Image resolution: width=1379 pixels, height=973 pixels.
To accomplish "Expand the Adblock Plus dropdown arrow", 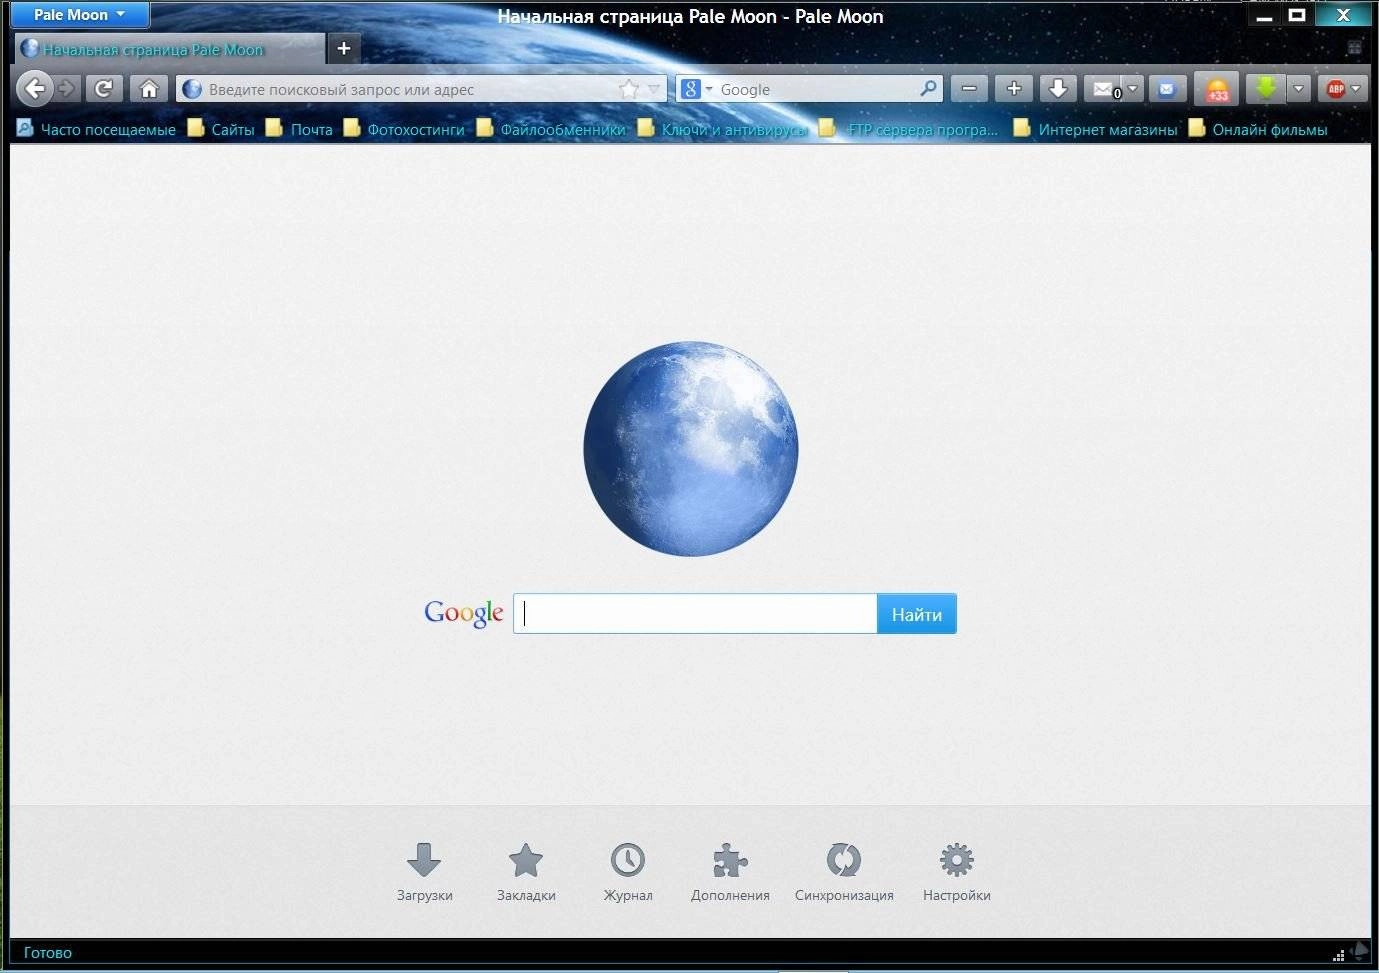I will point(1357,89).
